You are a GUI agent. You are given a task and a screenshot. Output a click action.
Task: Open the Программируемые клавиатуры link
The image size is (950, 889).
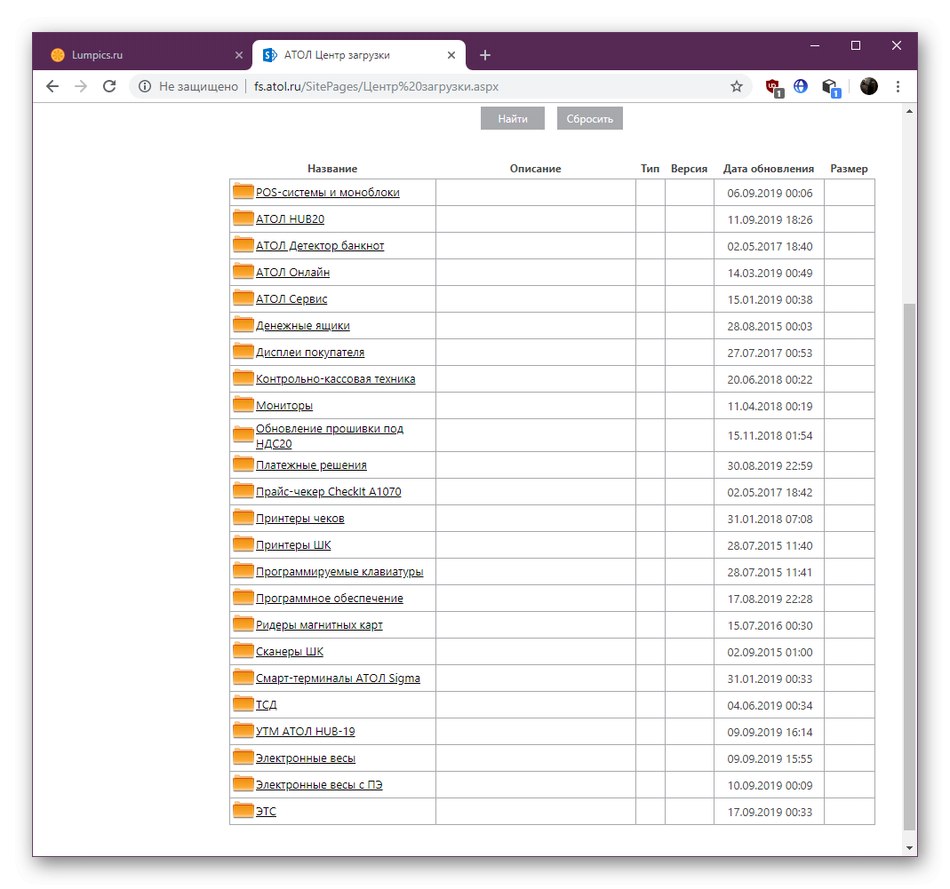pyautogui.click(x=339, y=571)
